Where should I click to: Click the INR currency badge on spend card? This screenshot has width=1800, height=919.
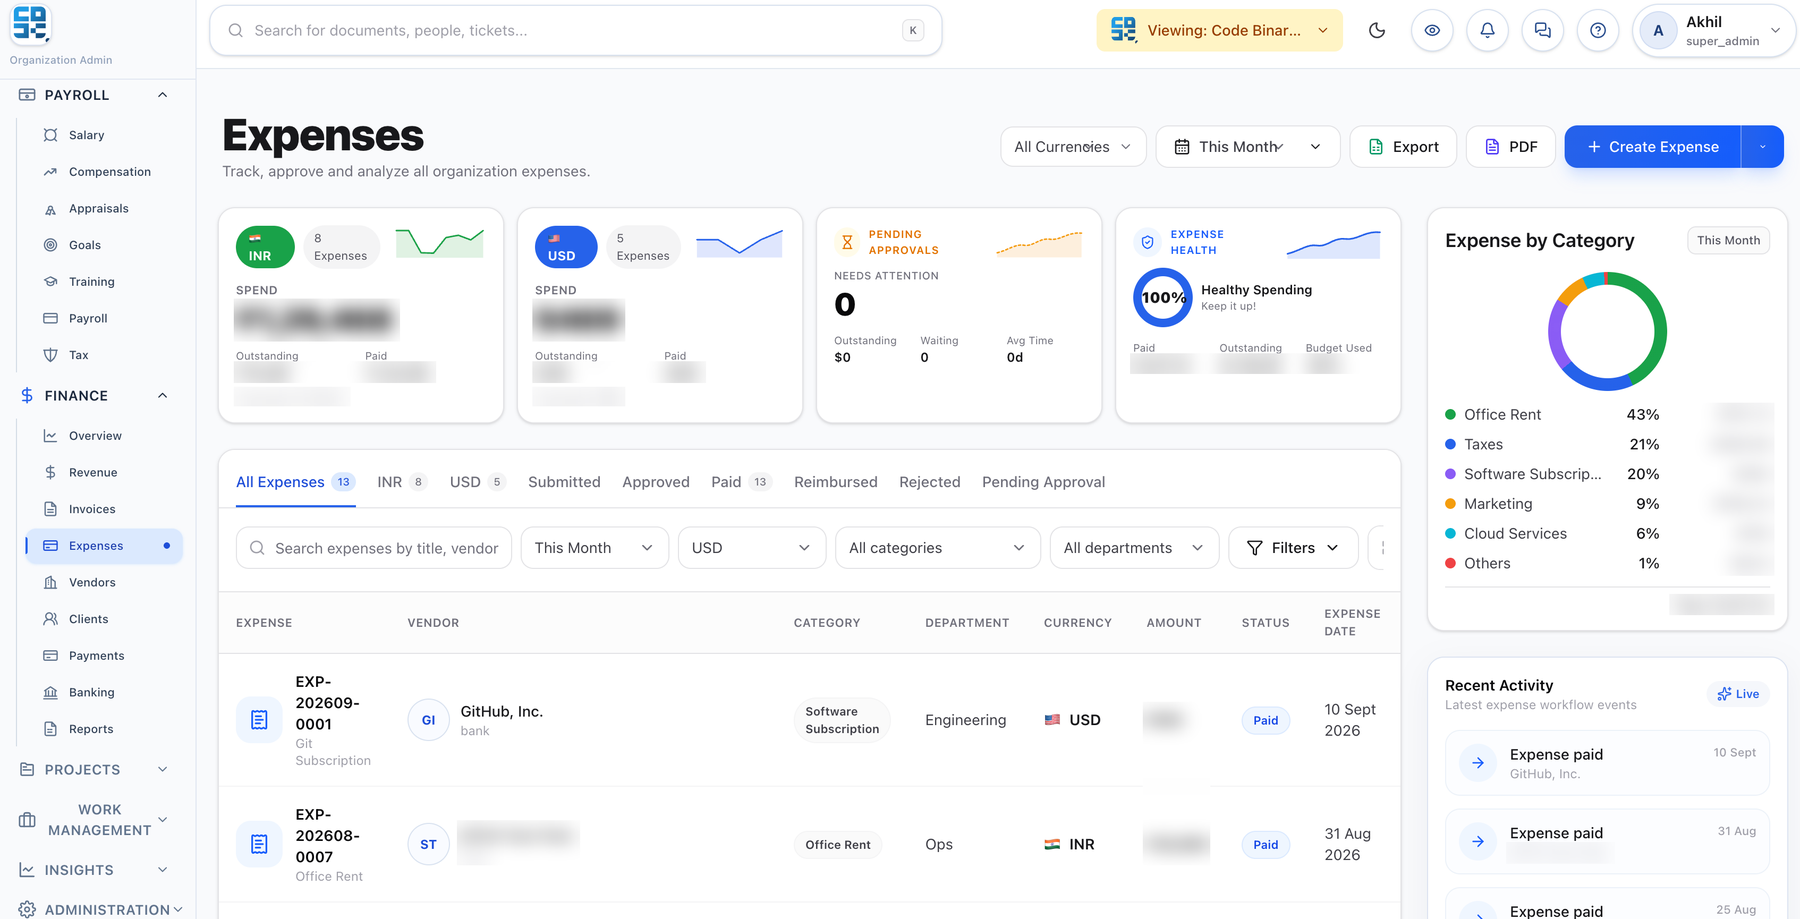[265, 247]
